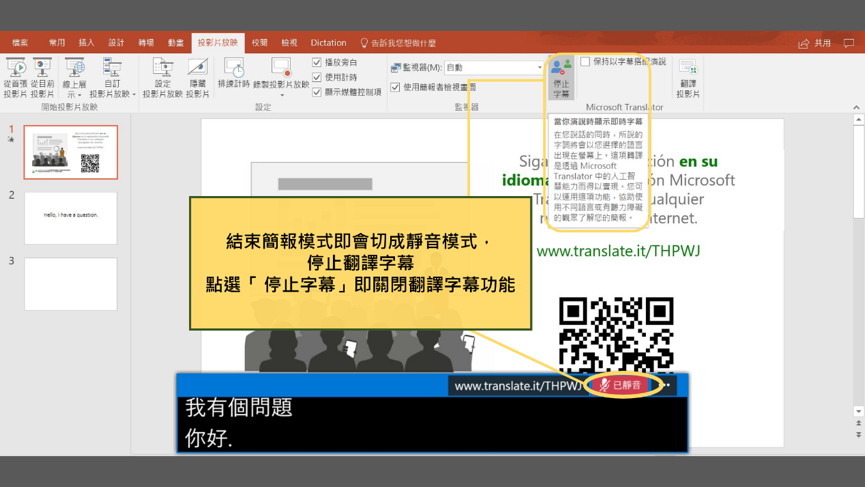The height and width of the screenshot is (487, 865).
Task: Click the Tell me lightbulb search box
Action: point(398,43)
